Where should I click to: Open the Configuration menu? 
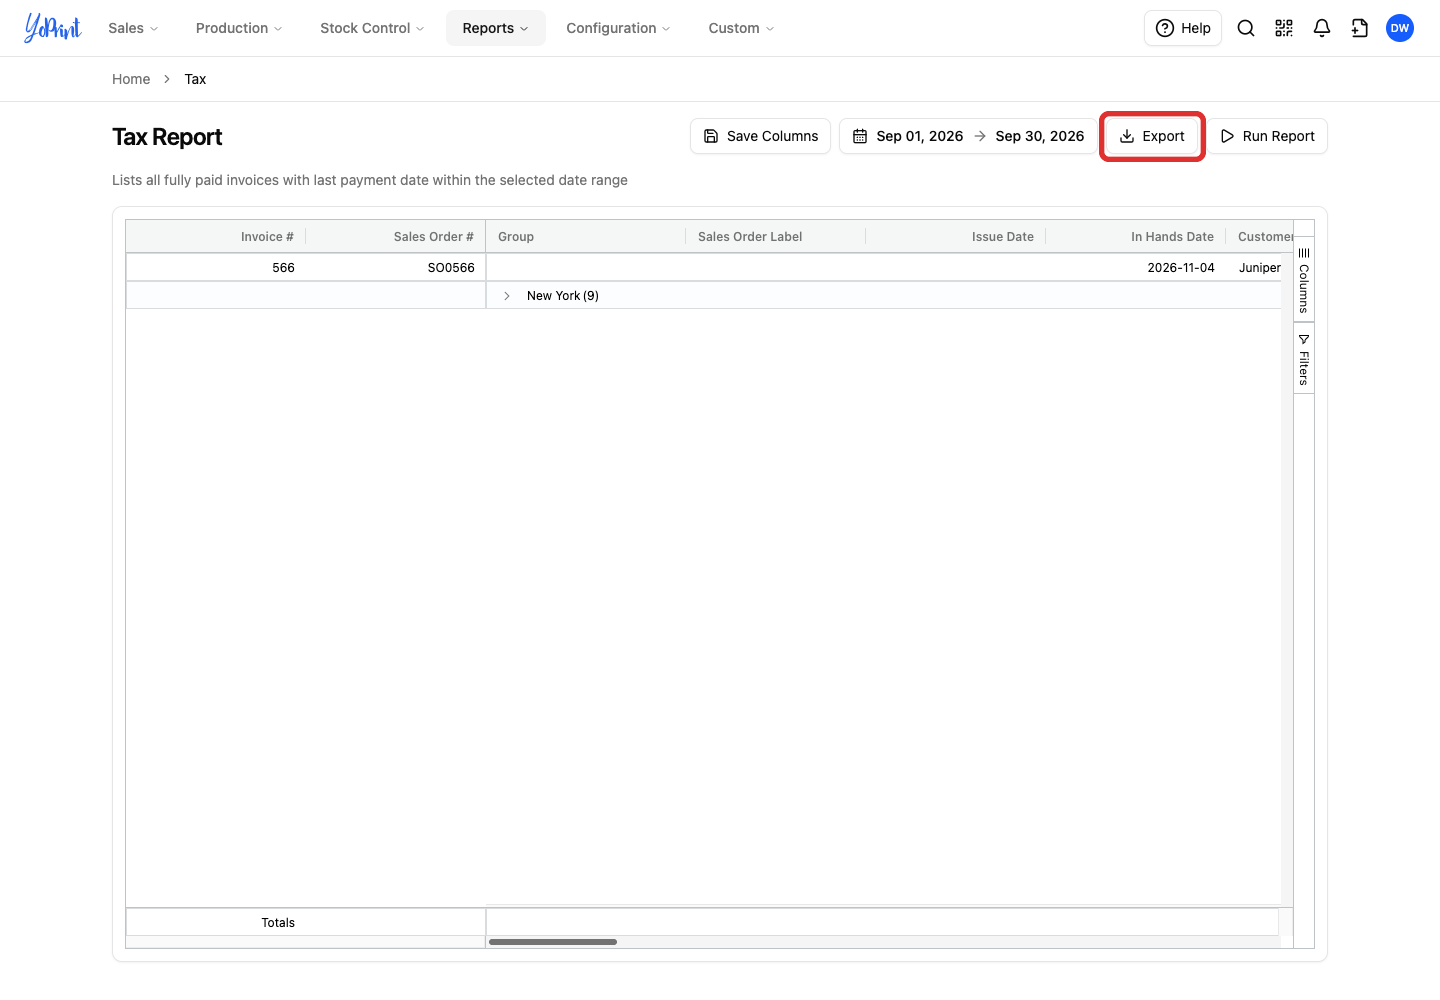[x=618, y=28]
